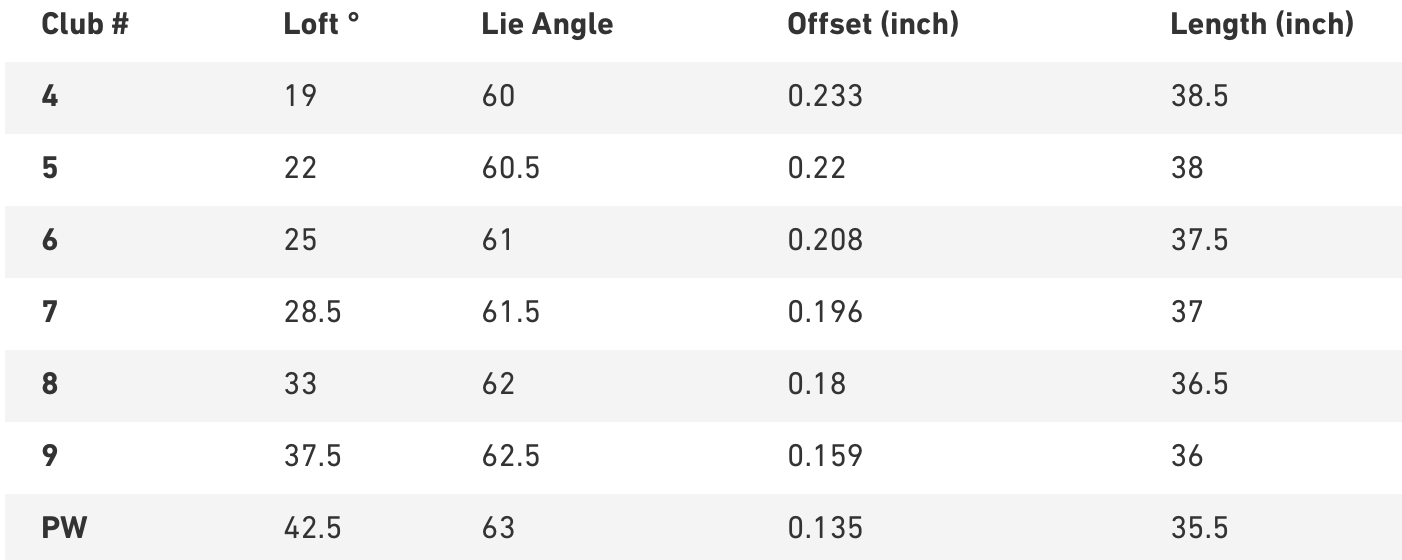
Task: Click the 60.5 lie angle value
Action: pyautogui.click(x=510, y=168)
